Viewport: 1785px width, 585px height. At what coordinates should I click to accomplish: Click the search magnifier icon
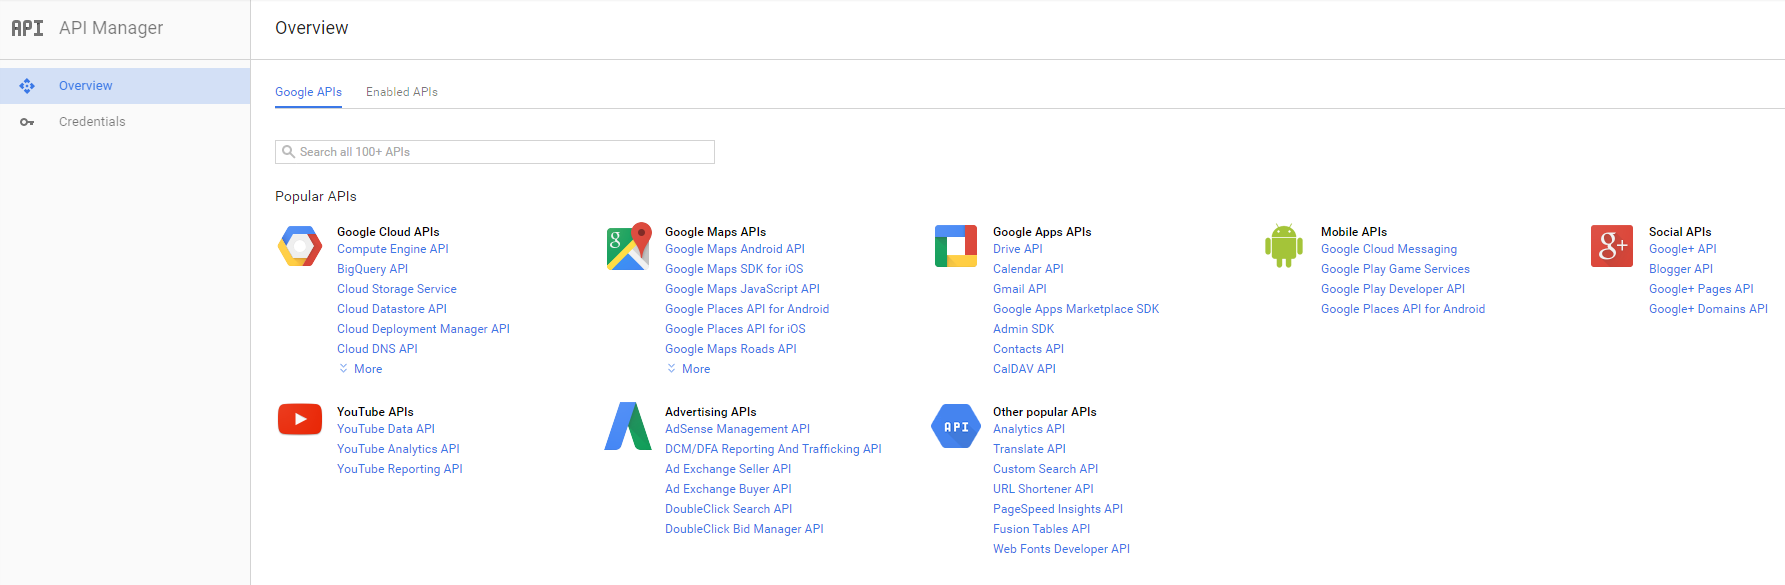click(x=289, y=152)
